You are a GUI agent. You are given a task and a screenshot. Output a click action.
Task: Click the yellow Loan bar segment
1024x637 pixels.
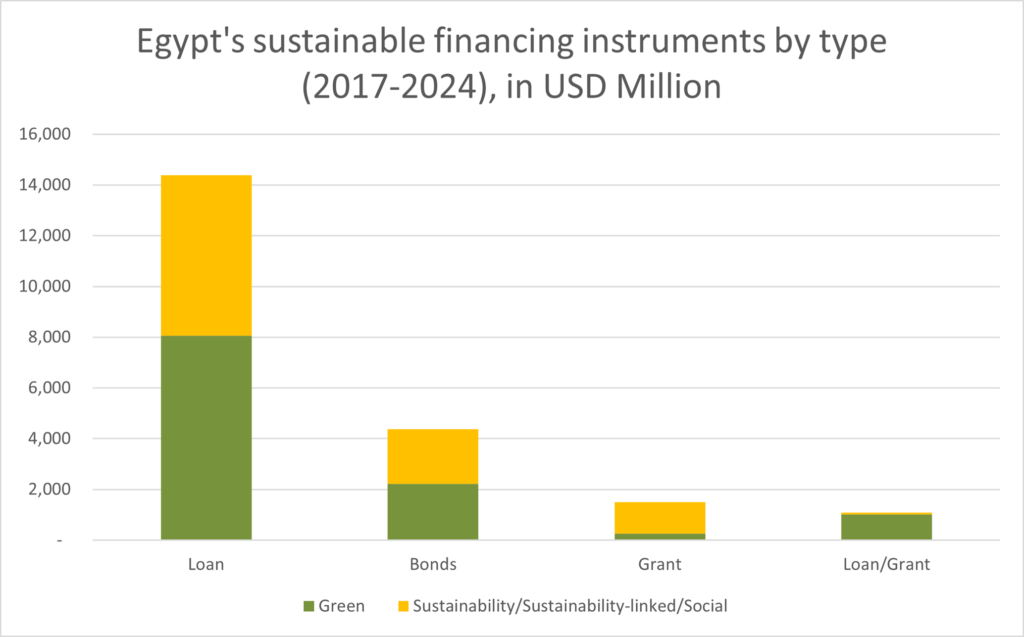[206, 255]
